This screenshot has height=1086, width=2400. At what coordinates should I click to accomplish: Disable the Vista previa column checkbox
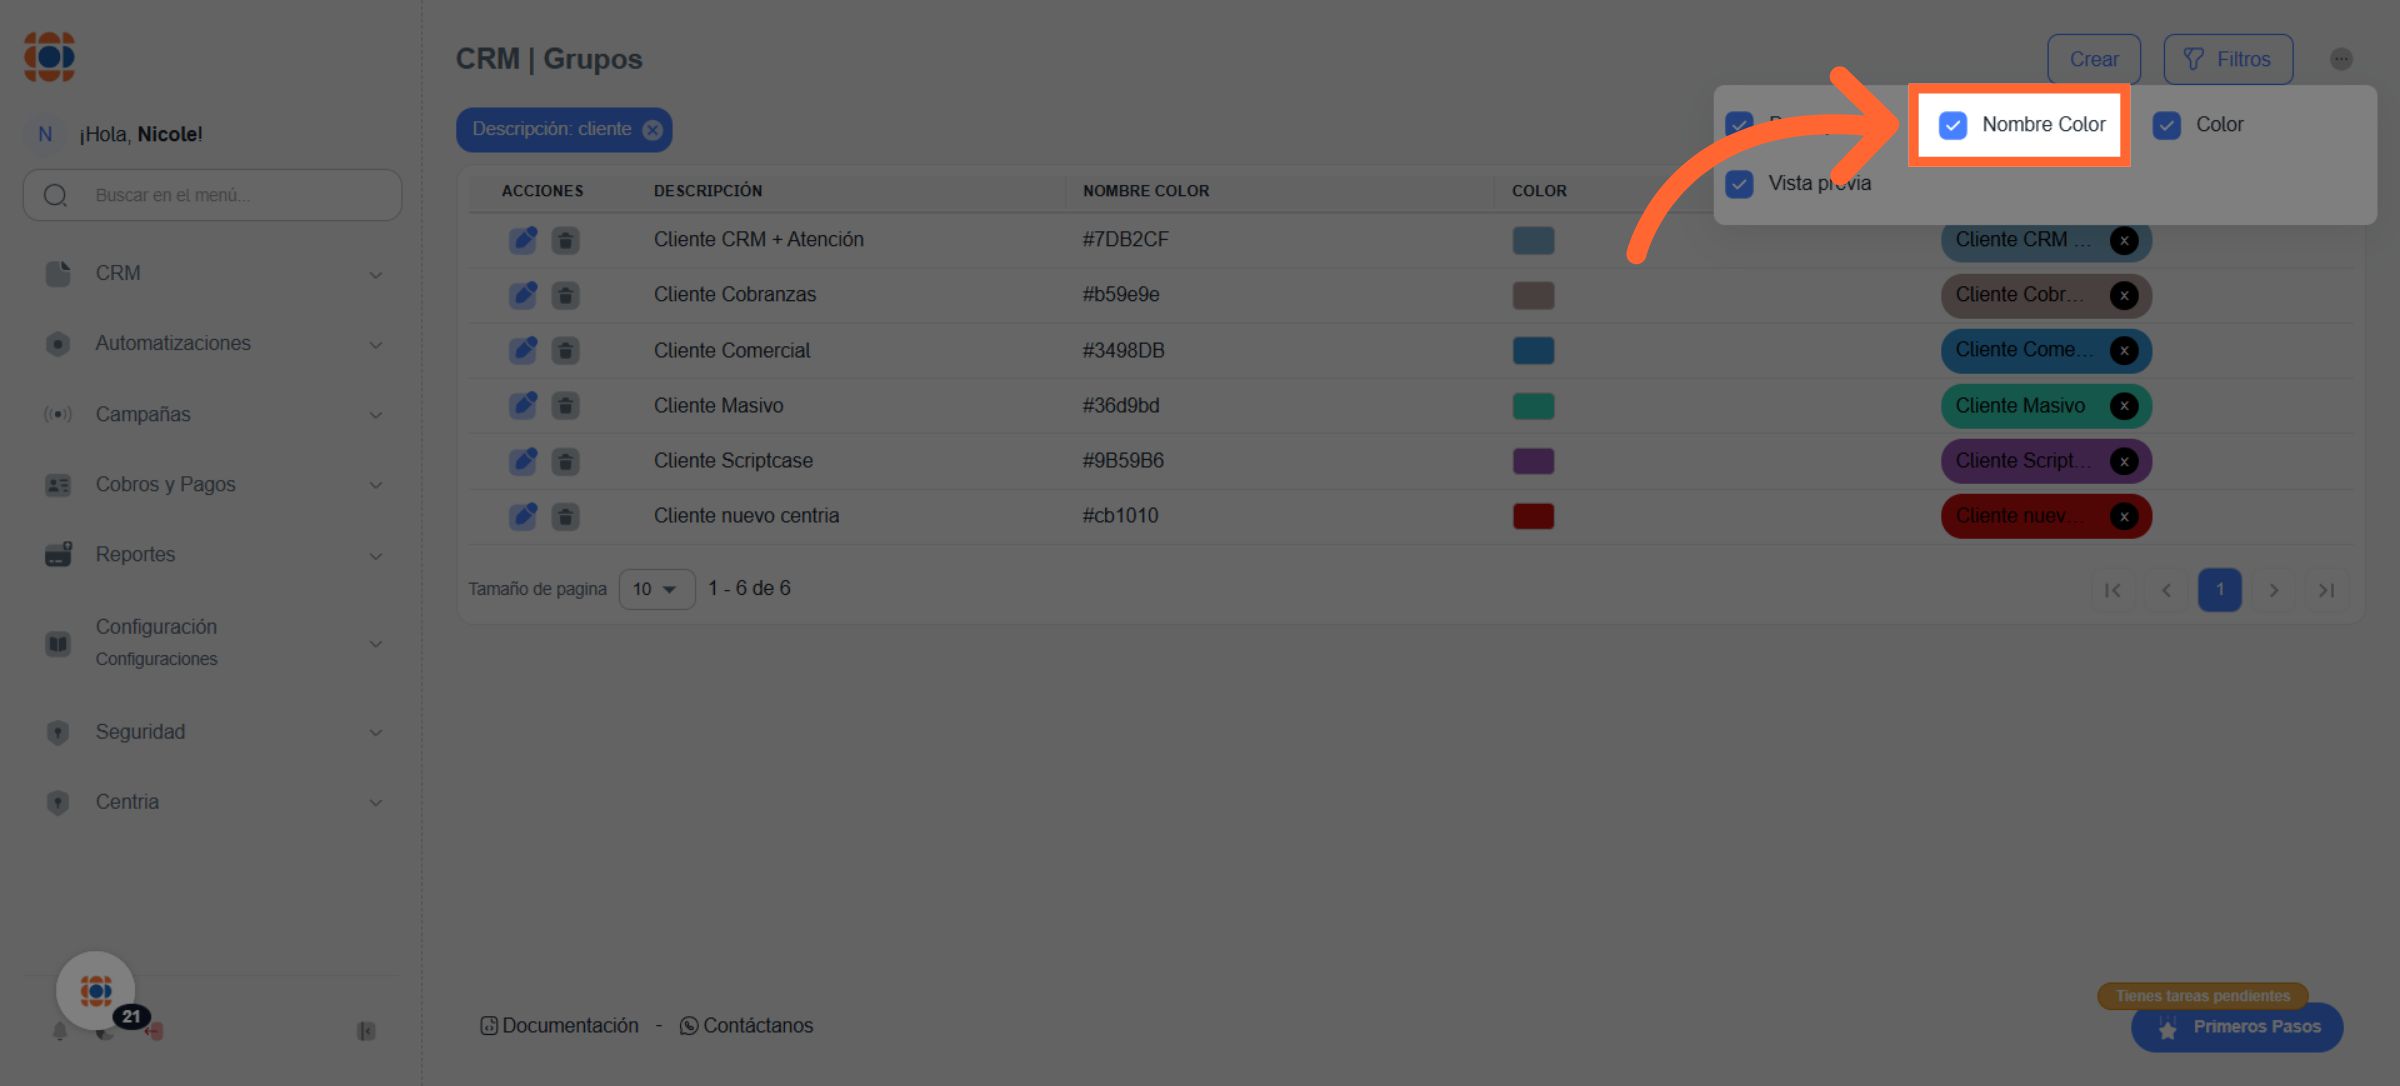[x=1739, y=184]
